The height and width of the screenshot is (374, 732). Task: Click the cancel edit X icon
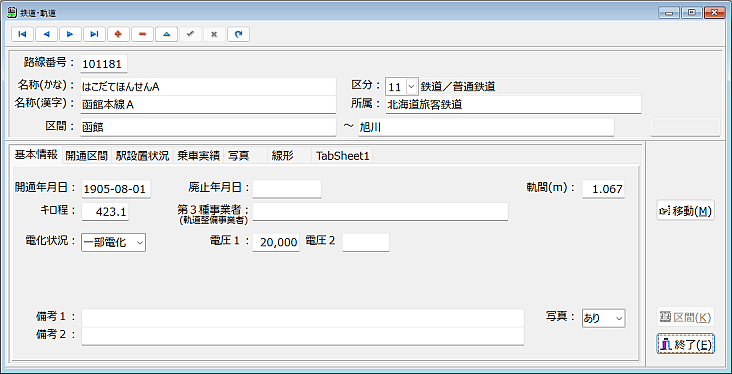(x=215, y=34)
